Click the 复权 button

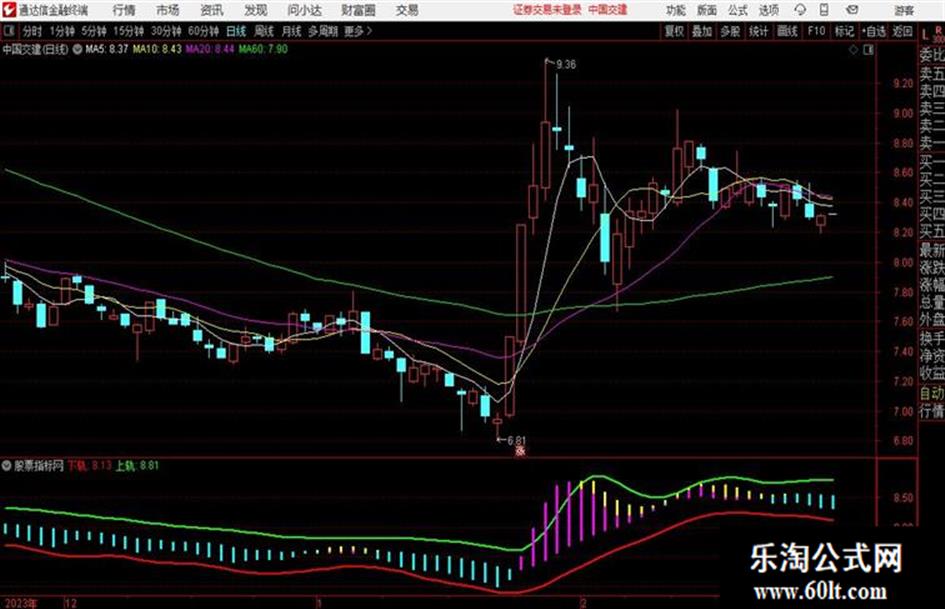pyautogui.click(x=674, y=31)
